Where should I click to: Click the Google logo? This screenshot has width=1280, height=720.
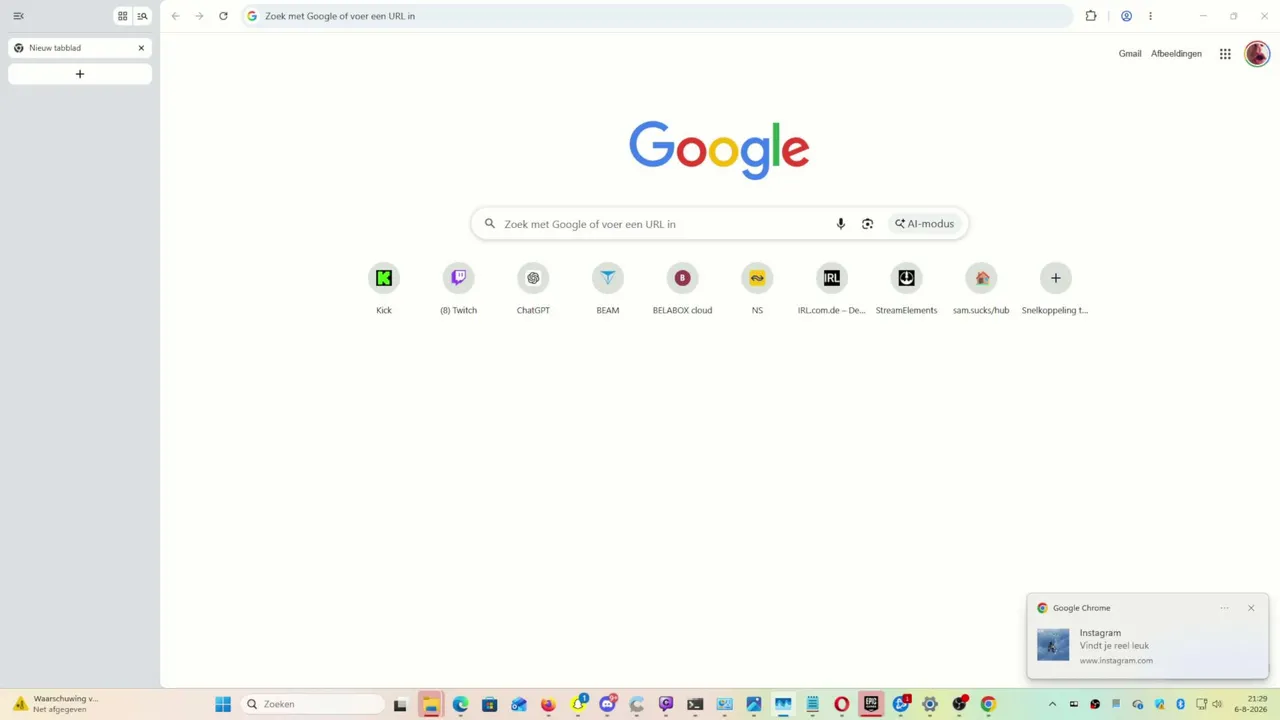719,150
